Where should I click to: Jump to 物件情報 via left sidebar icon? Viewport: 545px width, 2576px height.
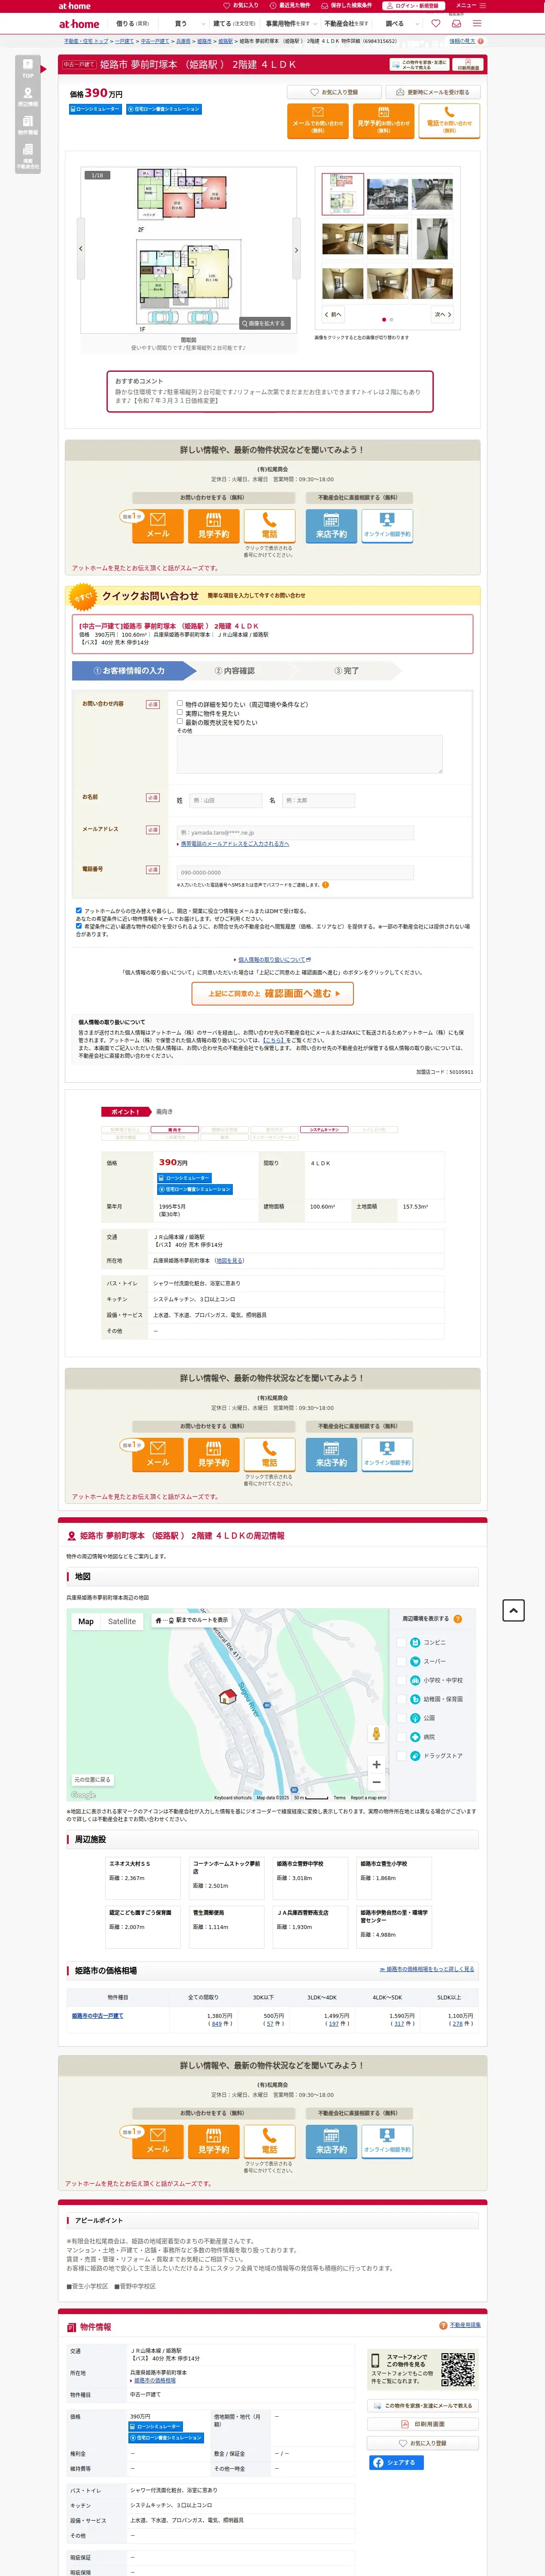point(27,125)
